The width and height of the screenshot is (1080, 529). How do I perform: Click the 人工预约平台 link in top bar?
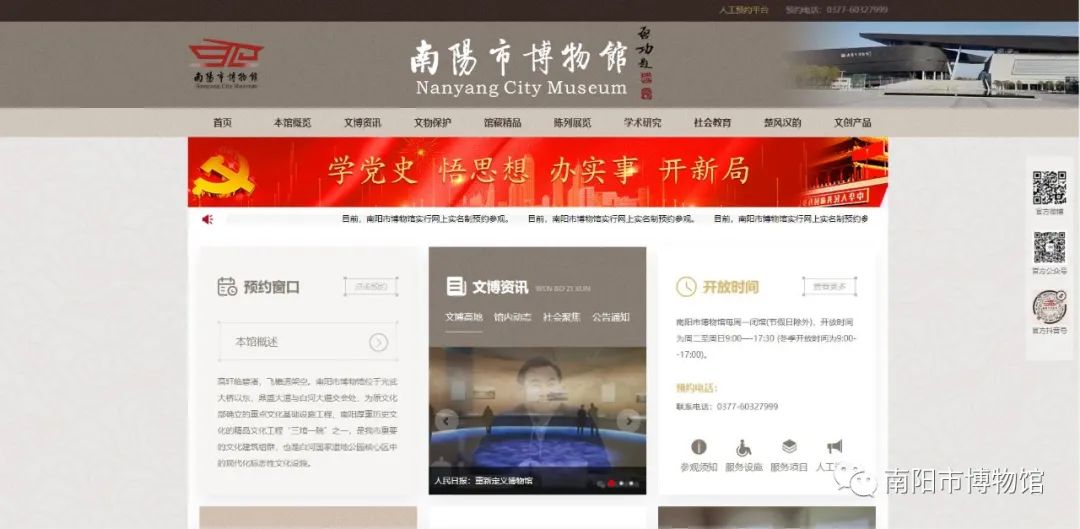(x=743, y=10)
